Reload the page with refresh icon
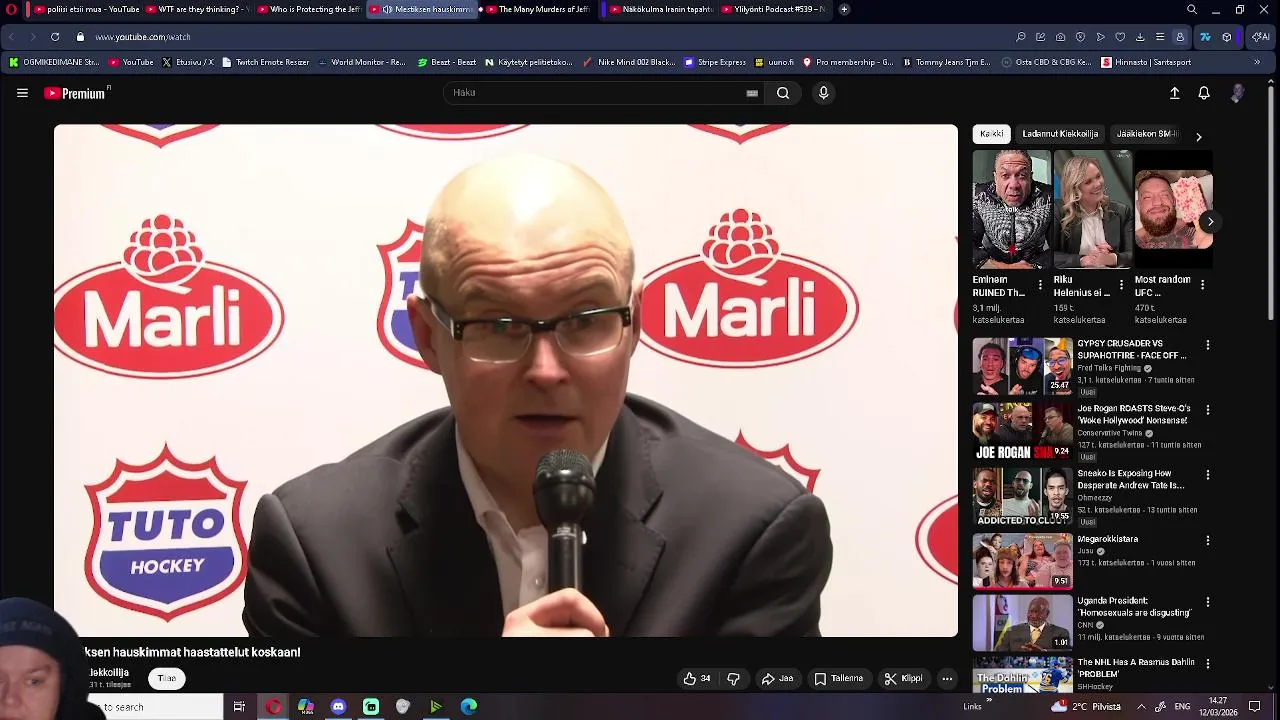Viewport: 1280px width, 720px height. (x=55, y=37)
